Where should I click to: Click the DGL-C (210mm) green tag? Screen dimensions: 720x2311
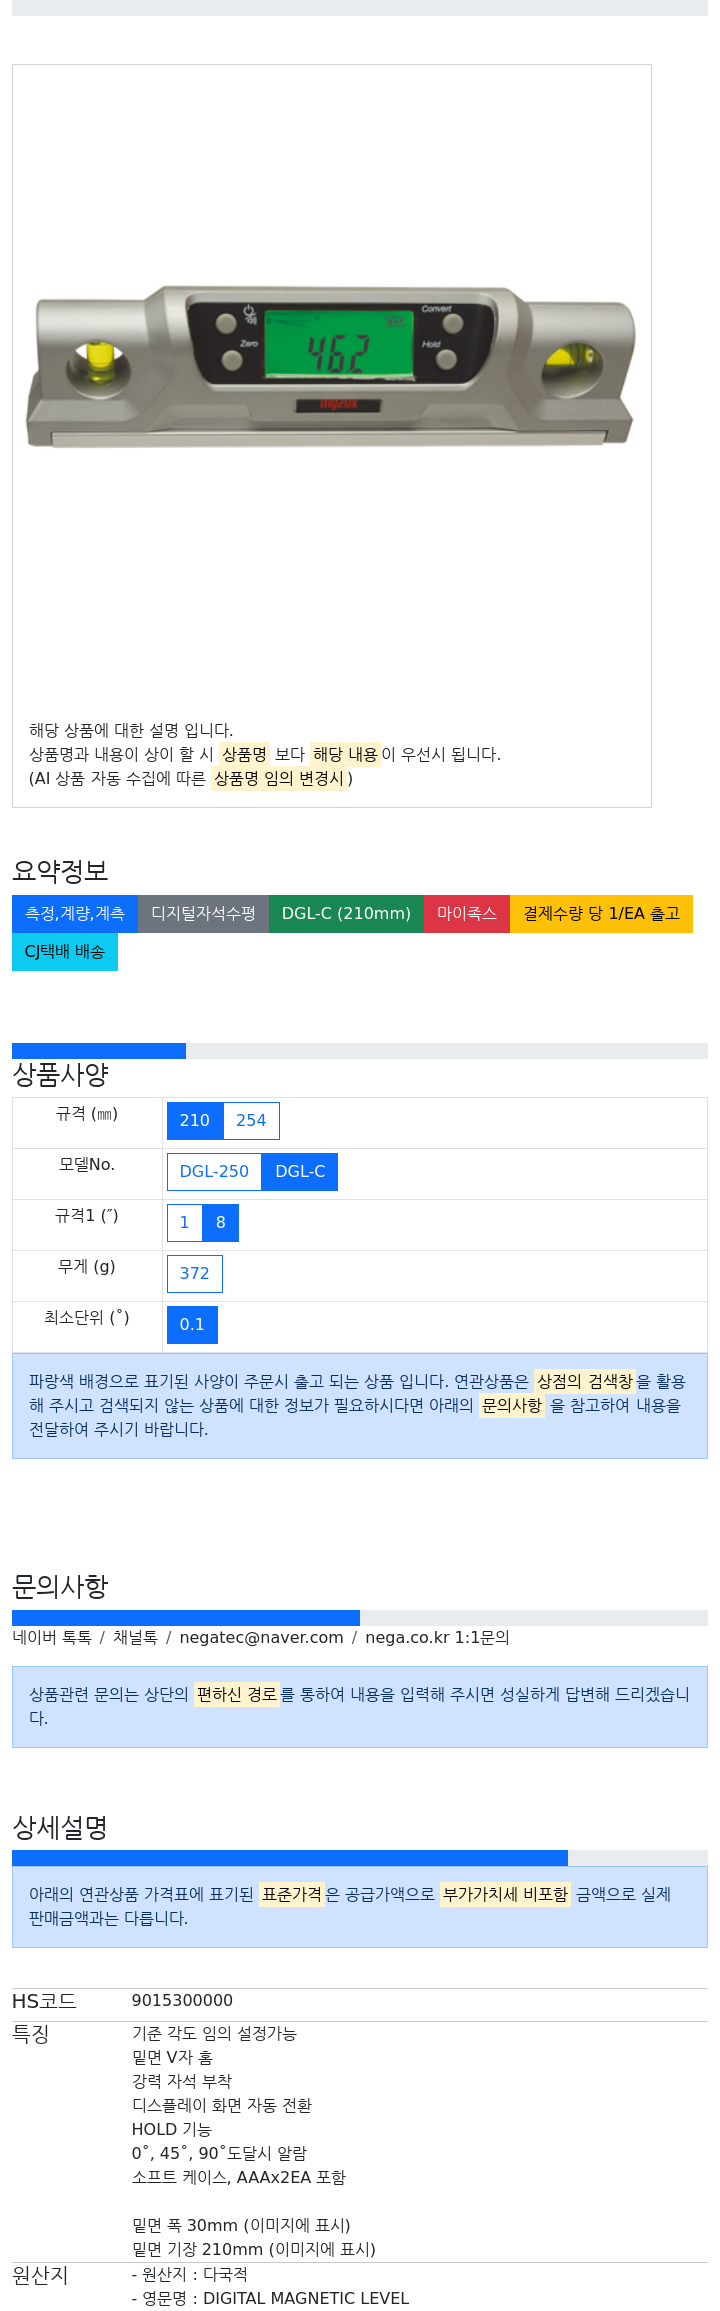pyautogui.click(x=346, y=914)
